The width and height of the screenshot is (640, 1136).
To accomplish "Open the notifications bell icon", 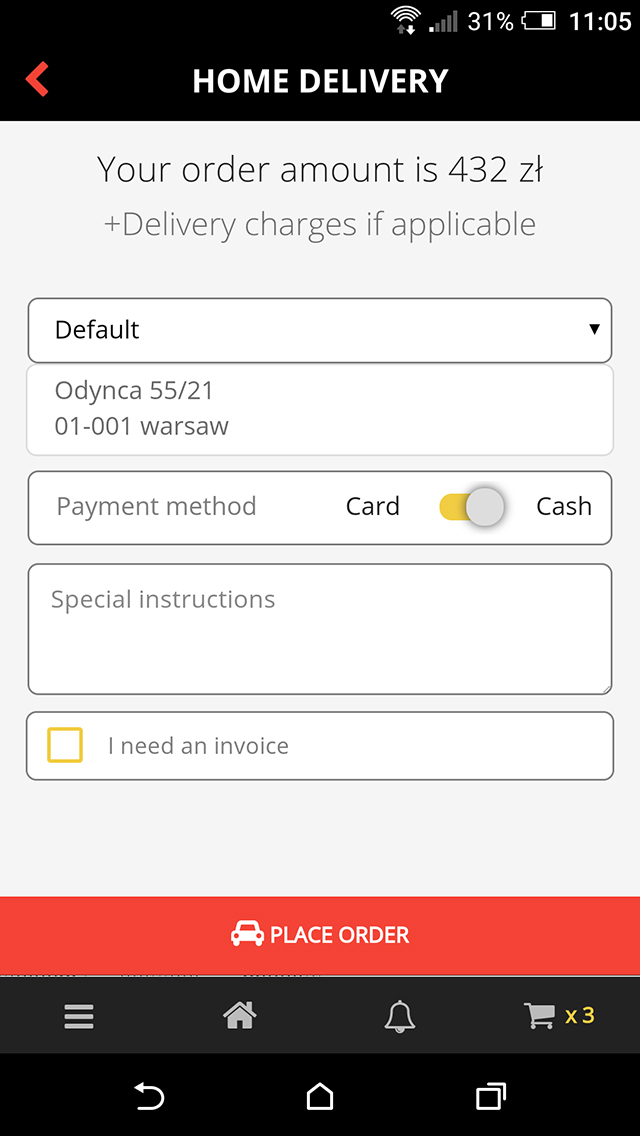I will pos(400,1016).
